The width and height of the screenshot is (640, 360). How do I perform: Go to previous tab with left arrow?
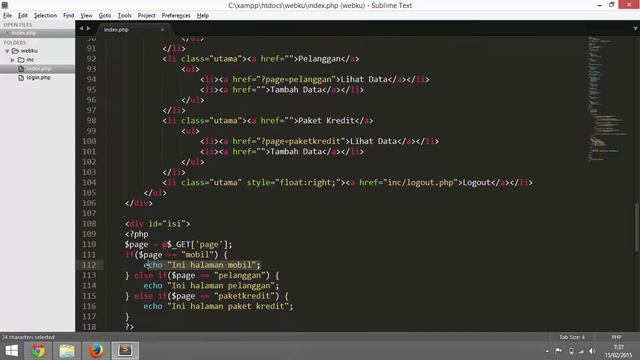pos(81,29)
